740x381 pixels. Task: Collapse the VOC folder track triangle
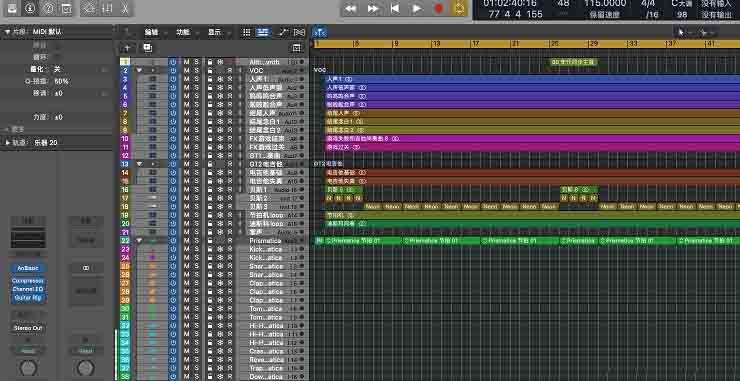[140, 70]
